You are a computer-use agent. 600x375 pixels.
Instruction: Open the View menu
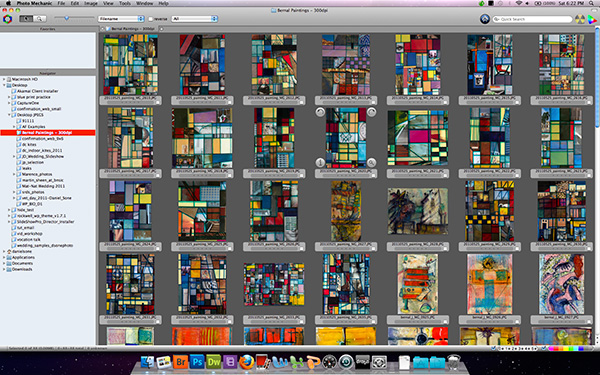pyautogui.click(x=108, y=3)
